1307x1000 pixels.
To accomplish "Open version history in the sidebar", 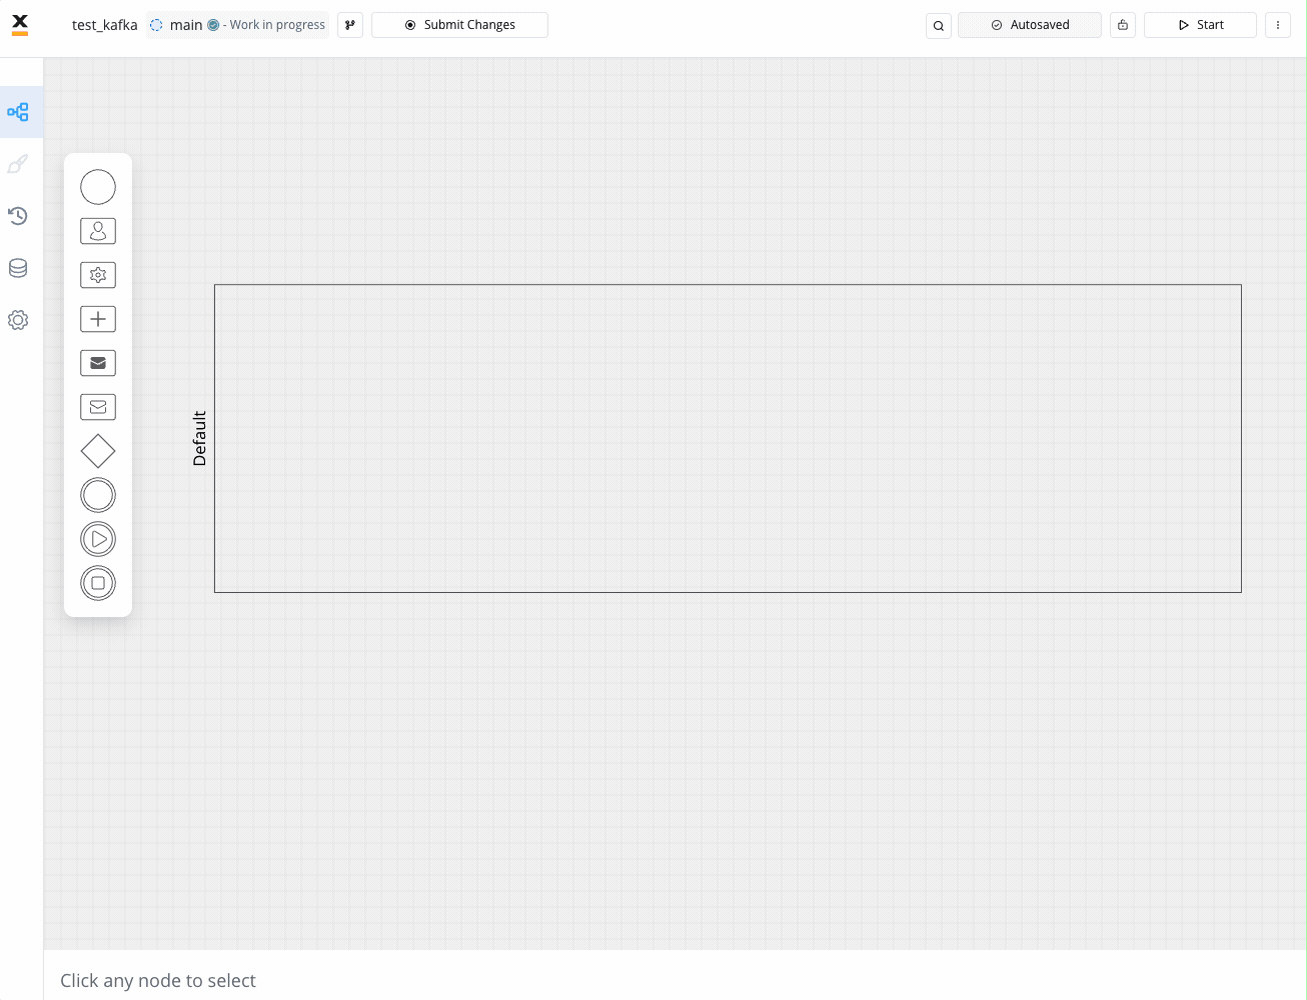I will pyautogui.click(x=18, y=216).
